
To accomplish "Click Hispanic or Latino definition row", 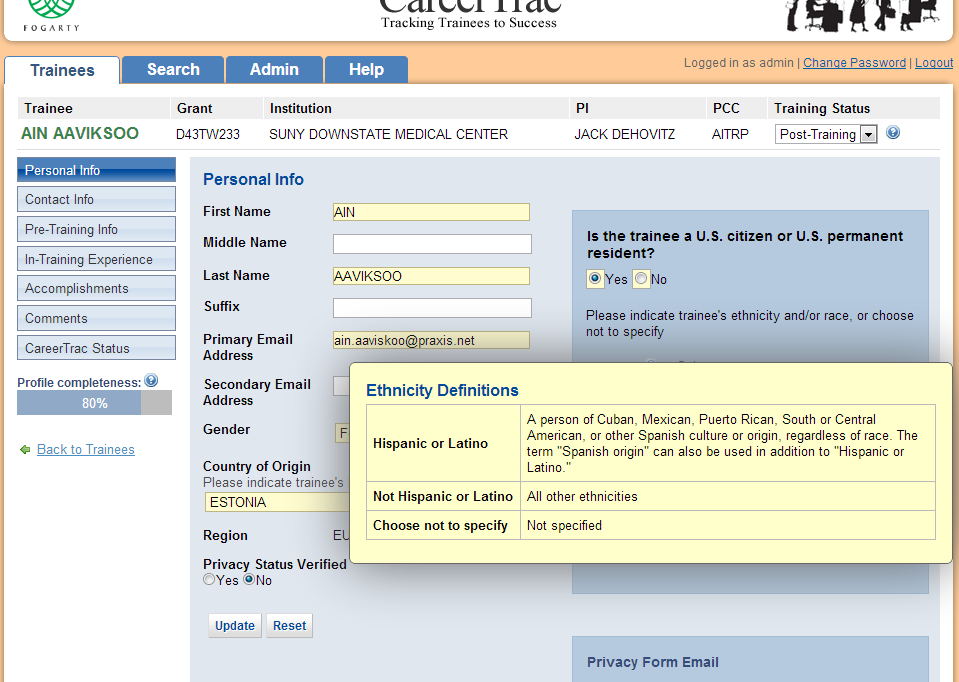I will click(651, 443).
